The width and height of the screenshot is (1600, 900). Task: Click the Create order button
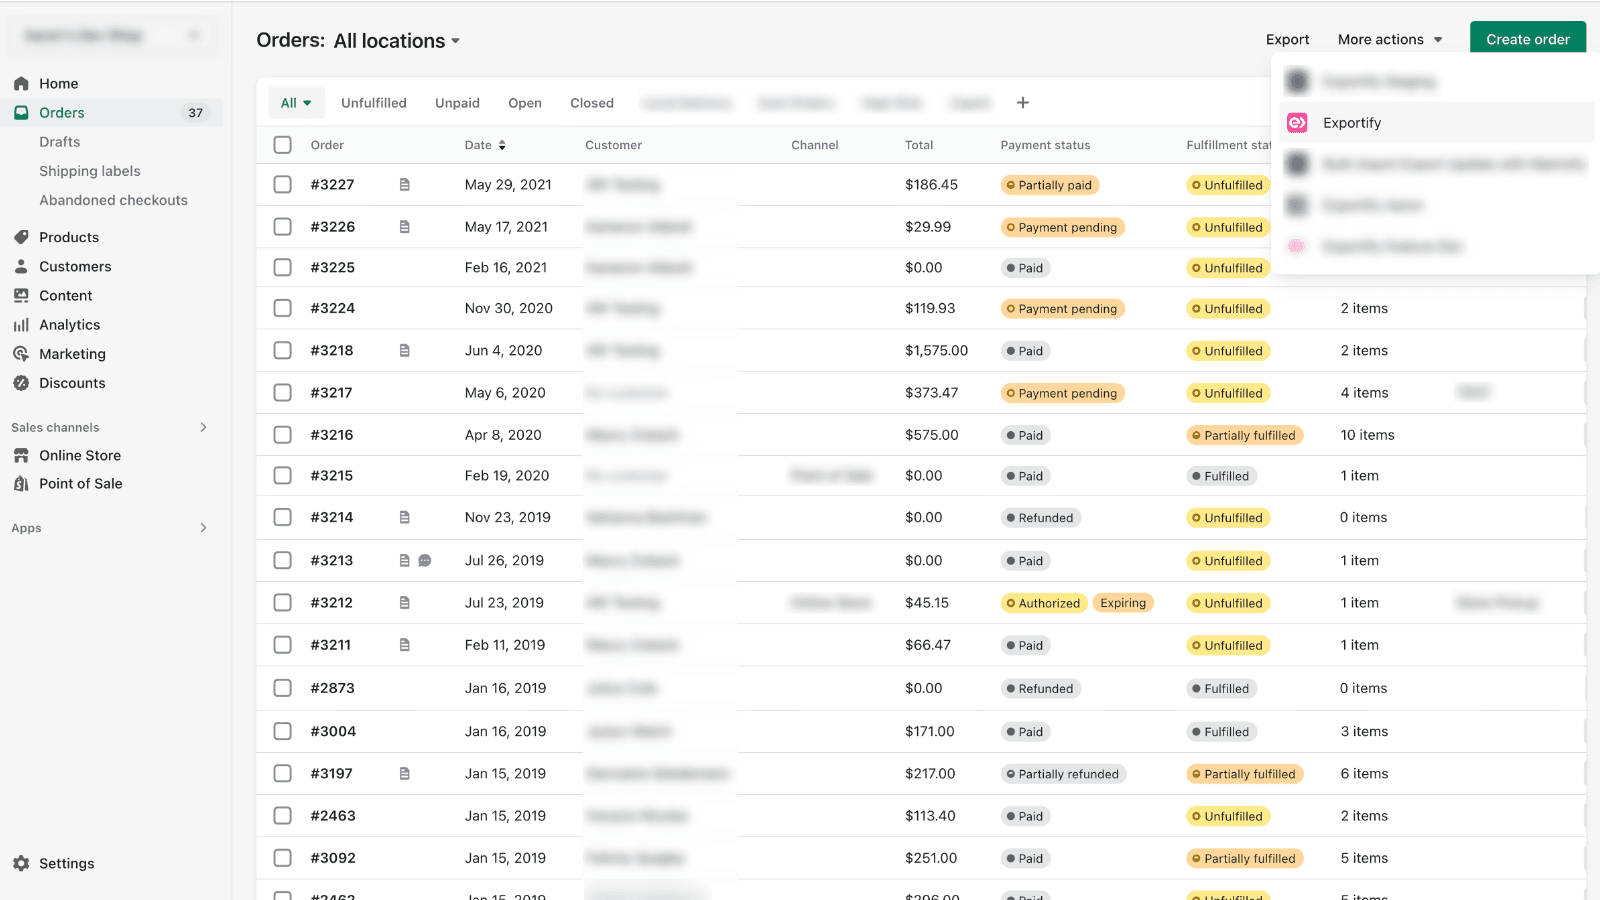coord(1527,39)
